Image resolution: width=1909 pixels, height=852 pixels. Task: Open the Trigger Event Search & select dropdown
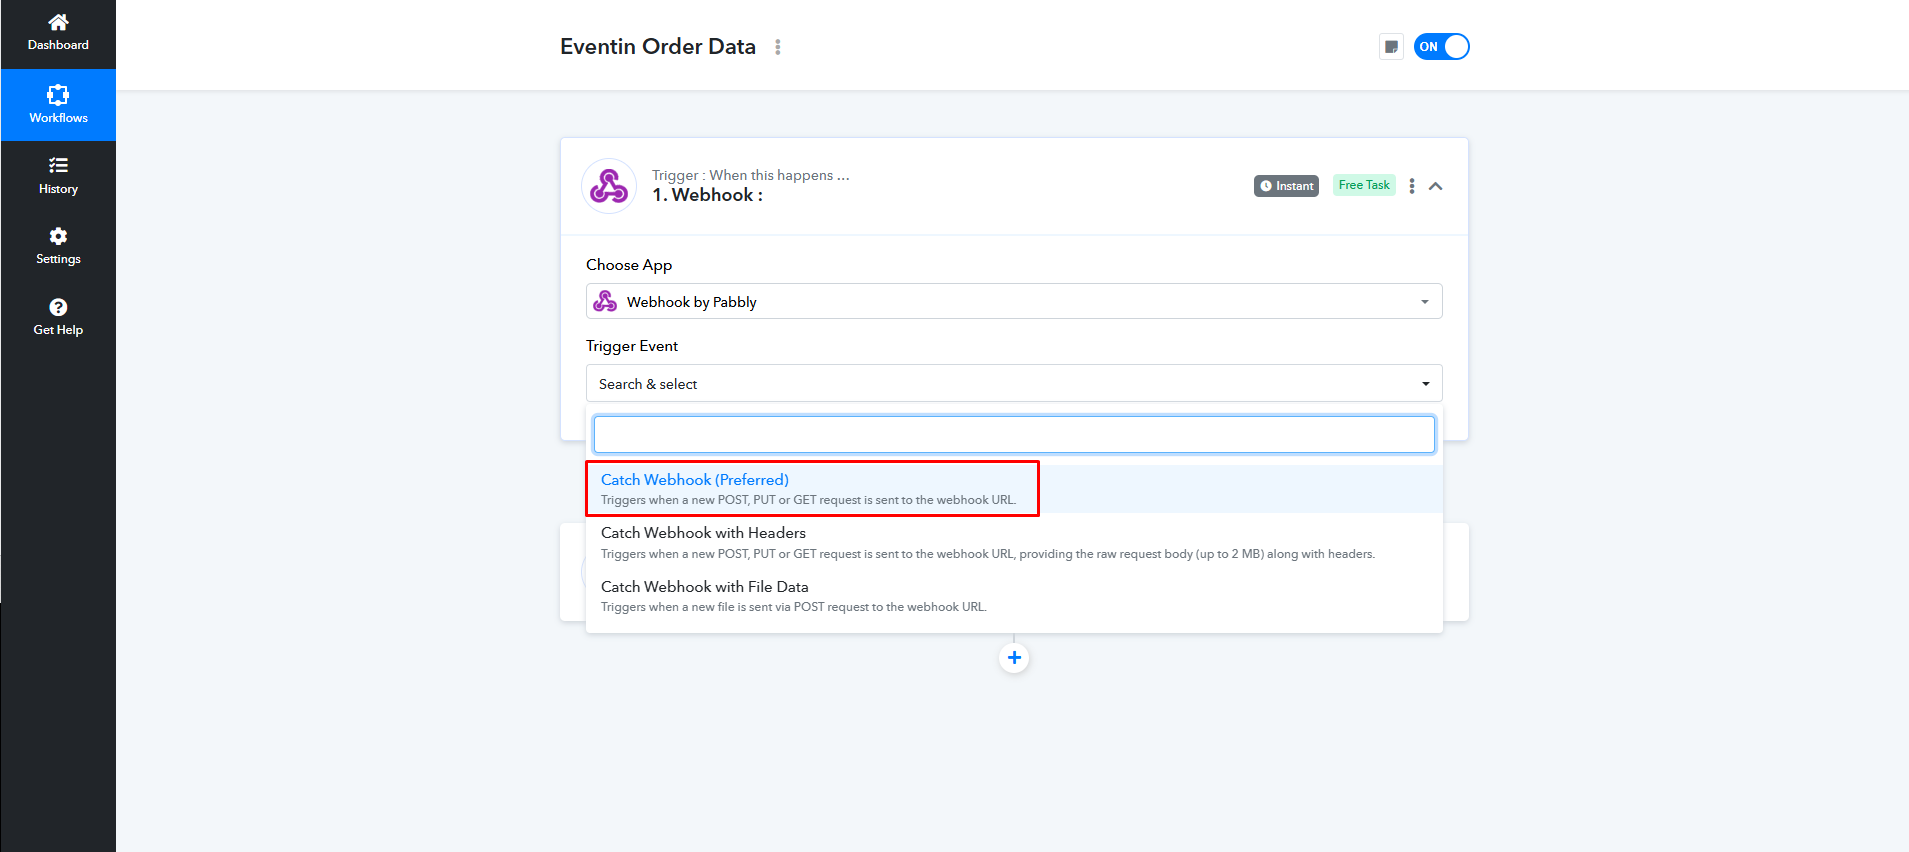tap(1014, 384)
